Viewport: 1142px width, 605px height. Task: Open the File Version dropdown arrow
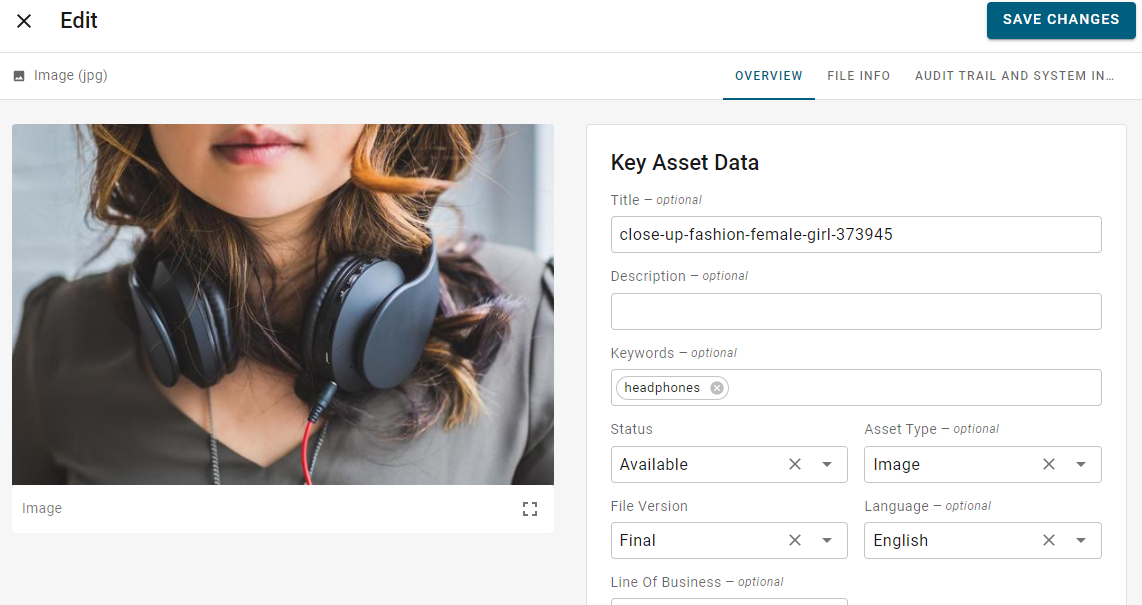[x=827, y=540]
